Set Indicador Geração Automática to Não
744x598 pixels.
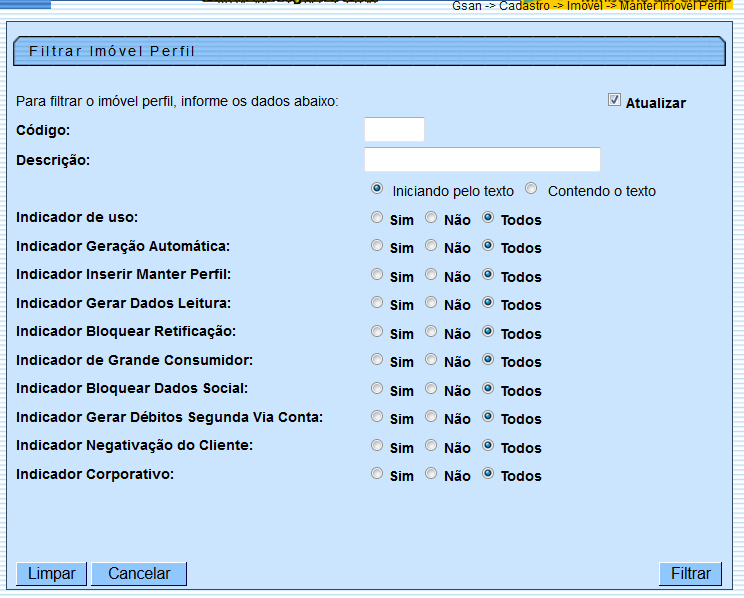coord(431,245)
